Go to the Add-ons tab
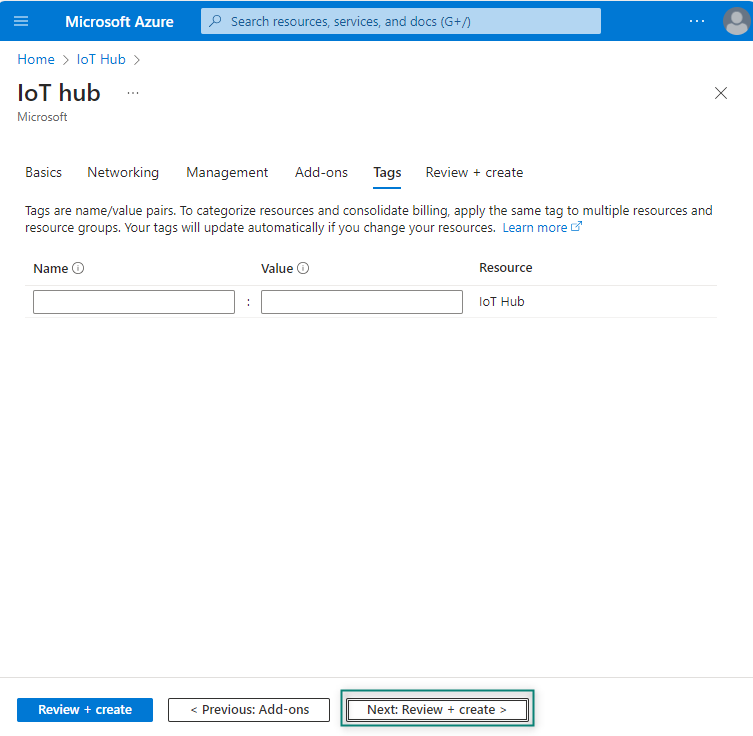This screenshot has height=736, width=753. click(321, 172)
